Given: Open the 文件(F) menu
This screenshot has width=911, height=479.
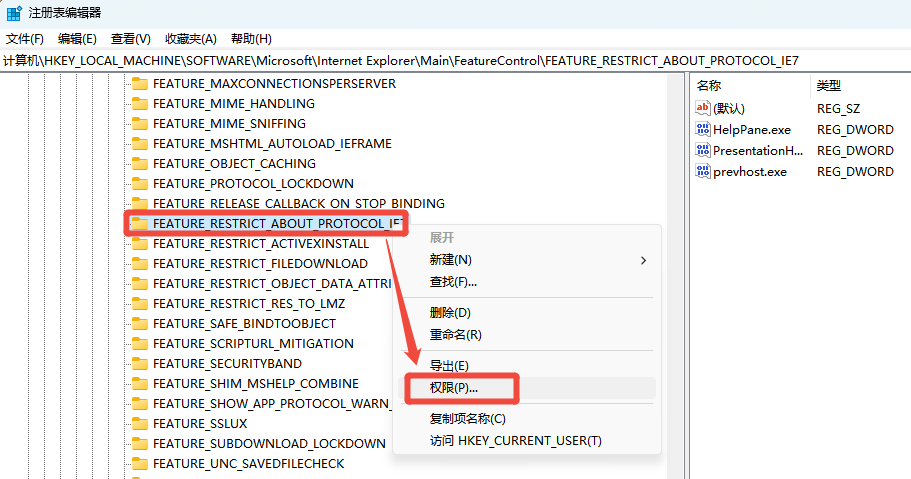Looking at the screenshot, I should (25, 38).
